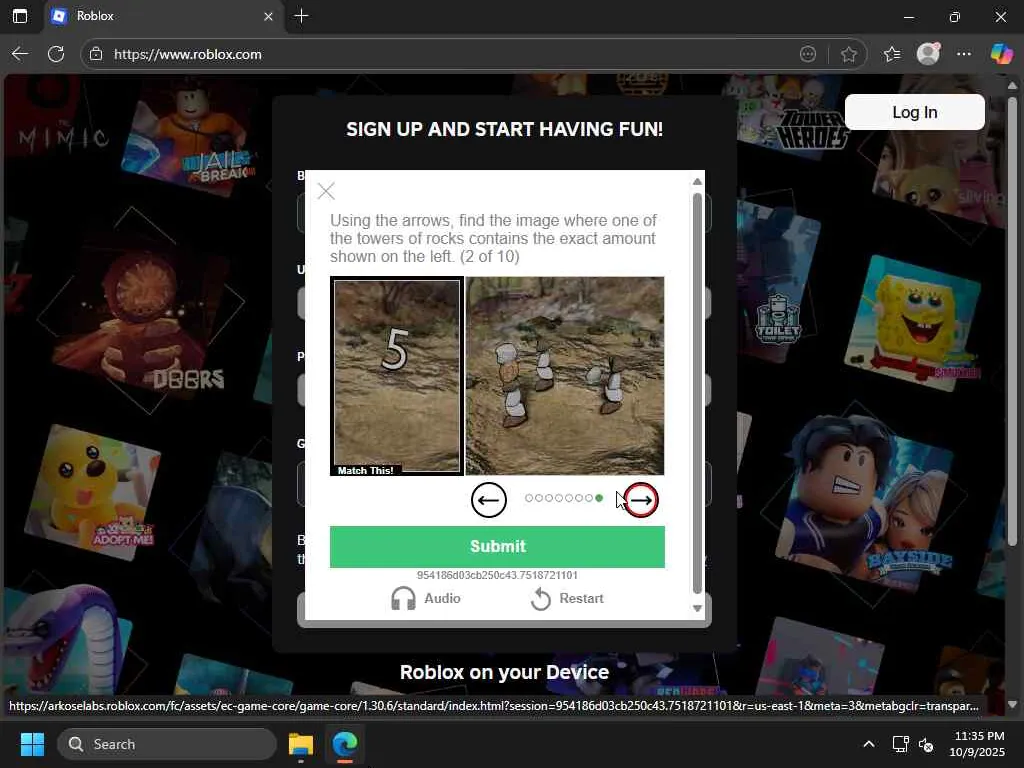Switch to the Audio challenge
The image size is (1024, 768).
click(426, 598)
